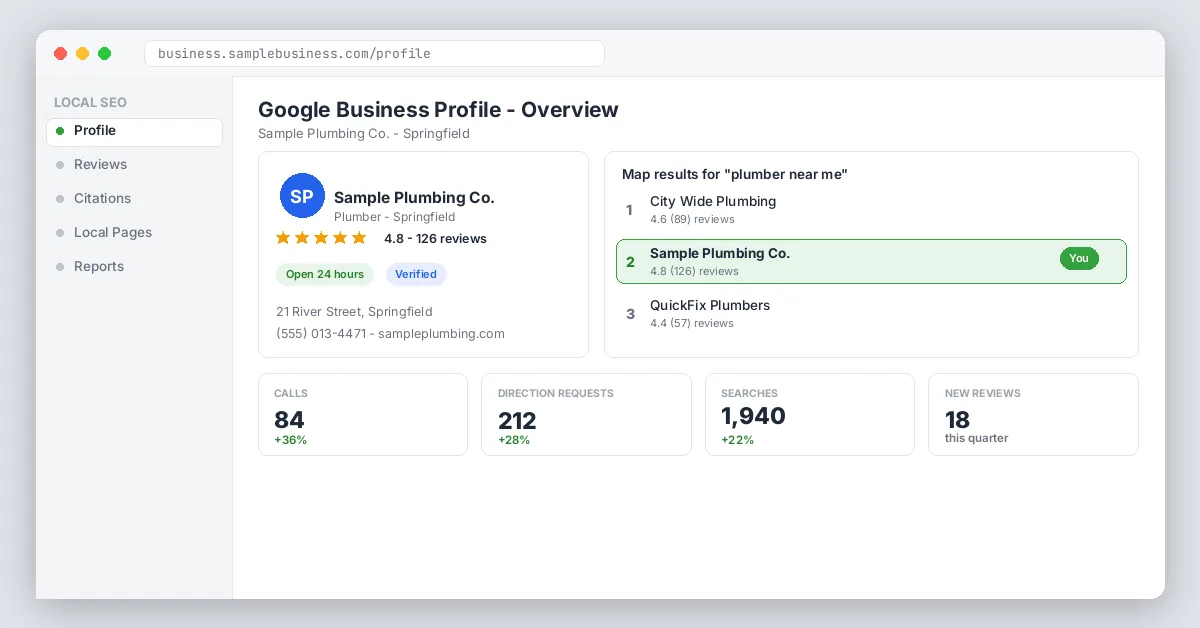Click the +28% direction requests change
Screen dimensions: 1200x628
(x=514, y=440)
